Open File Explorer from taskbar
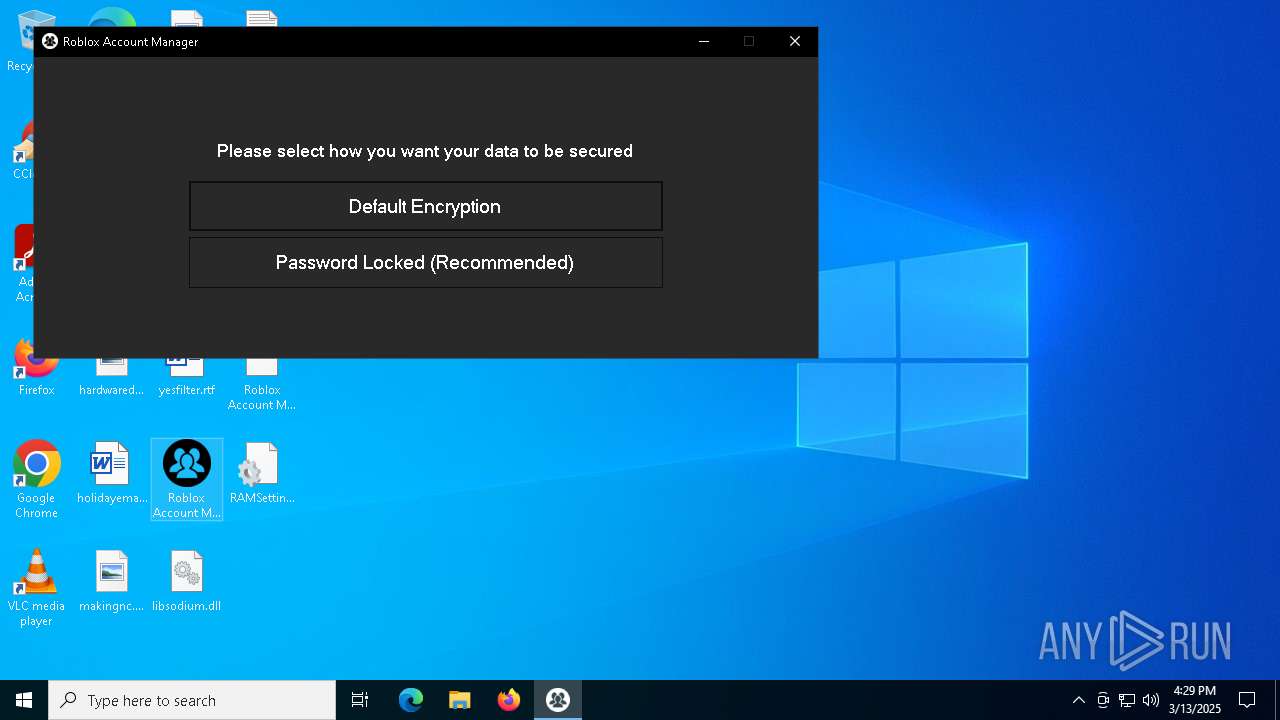The image size is (1280, 720). pos(460,700)
